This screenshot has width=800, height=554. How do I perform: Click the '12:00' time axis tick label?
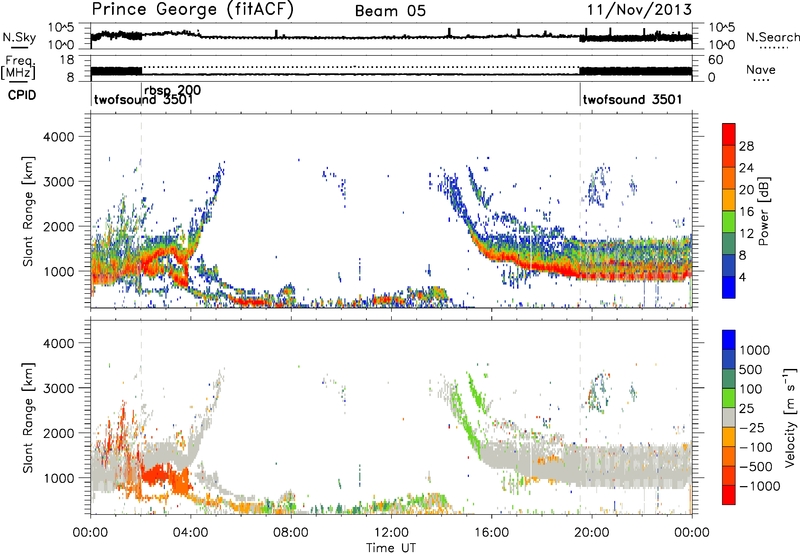(x=391, y=533)
